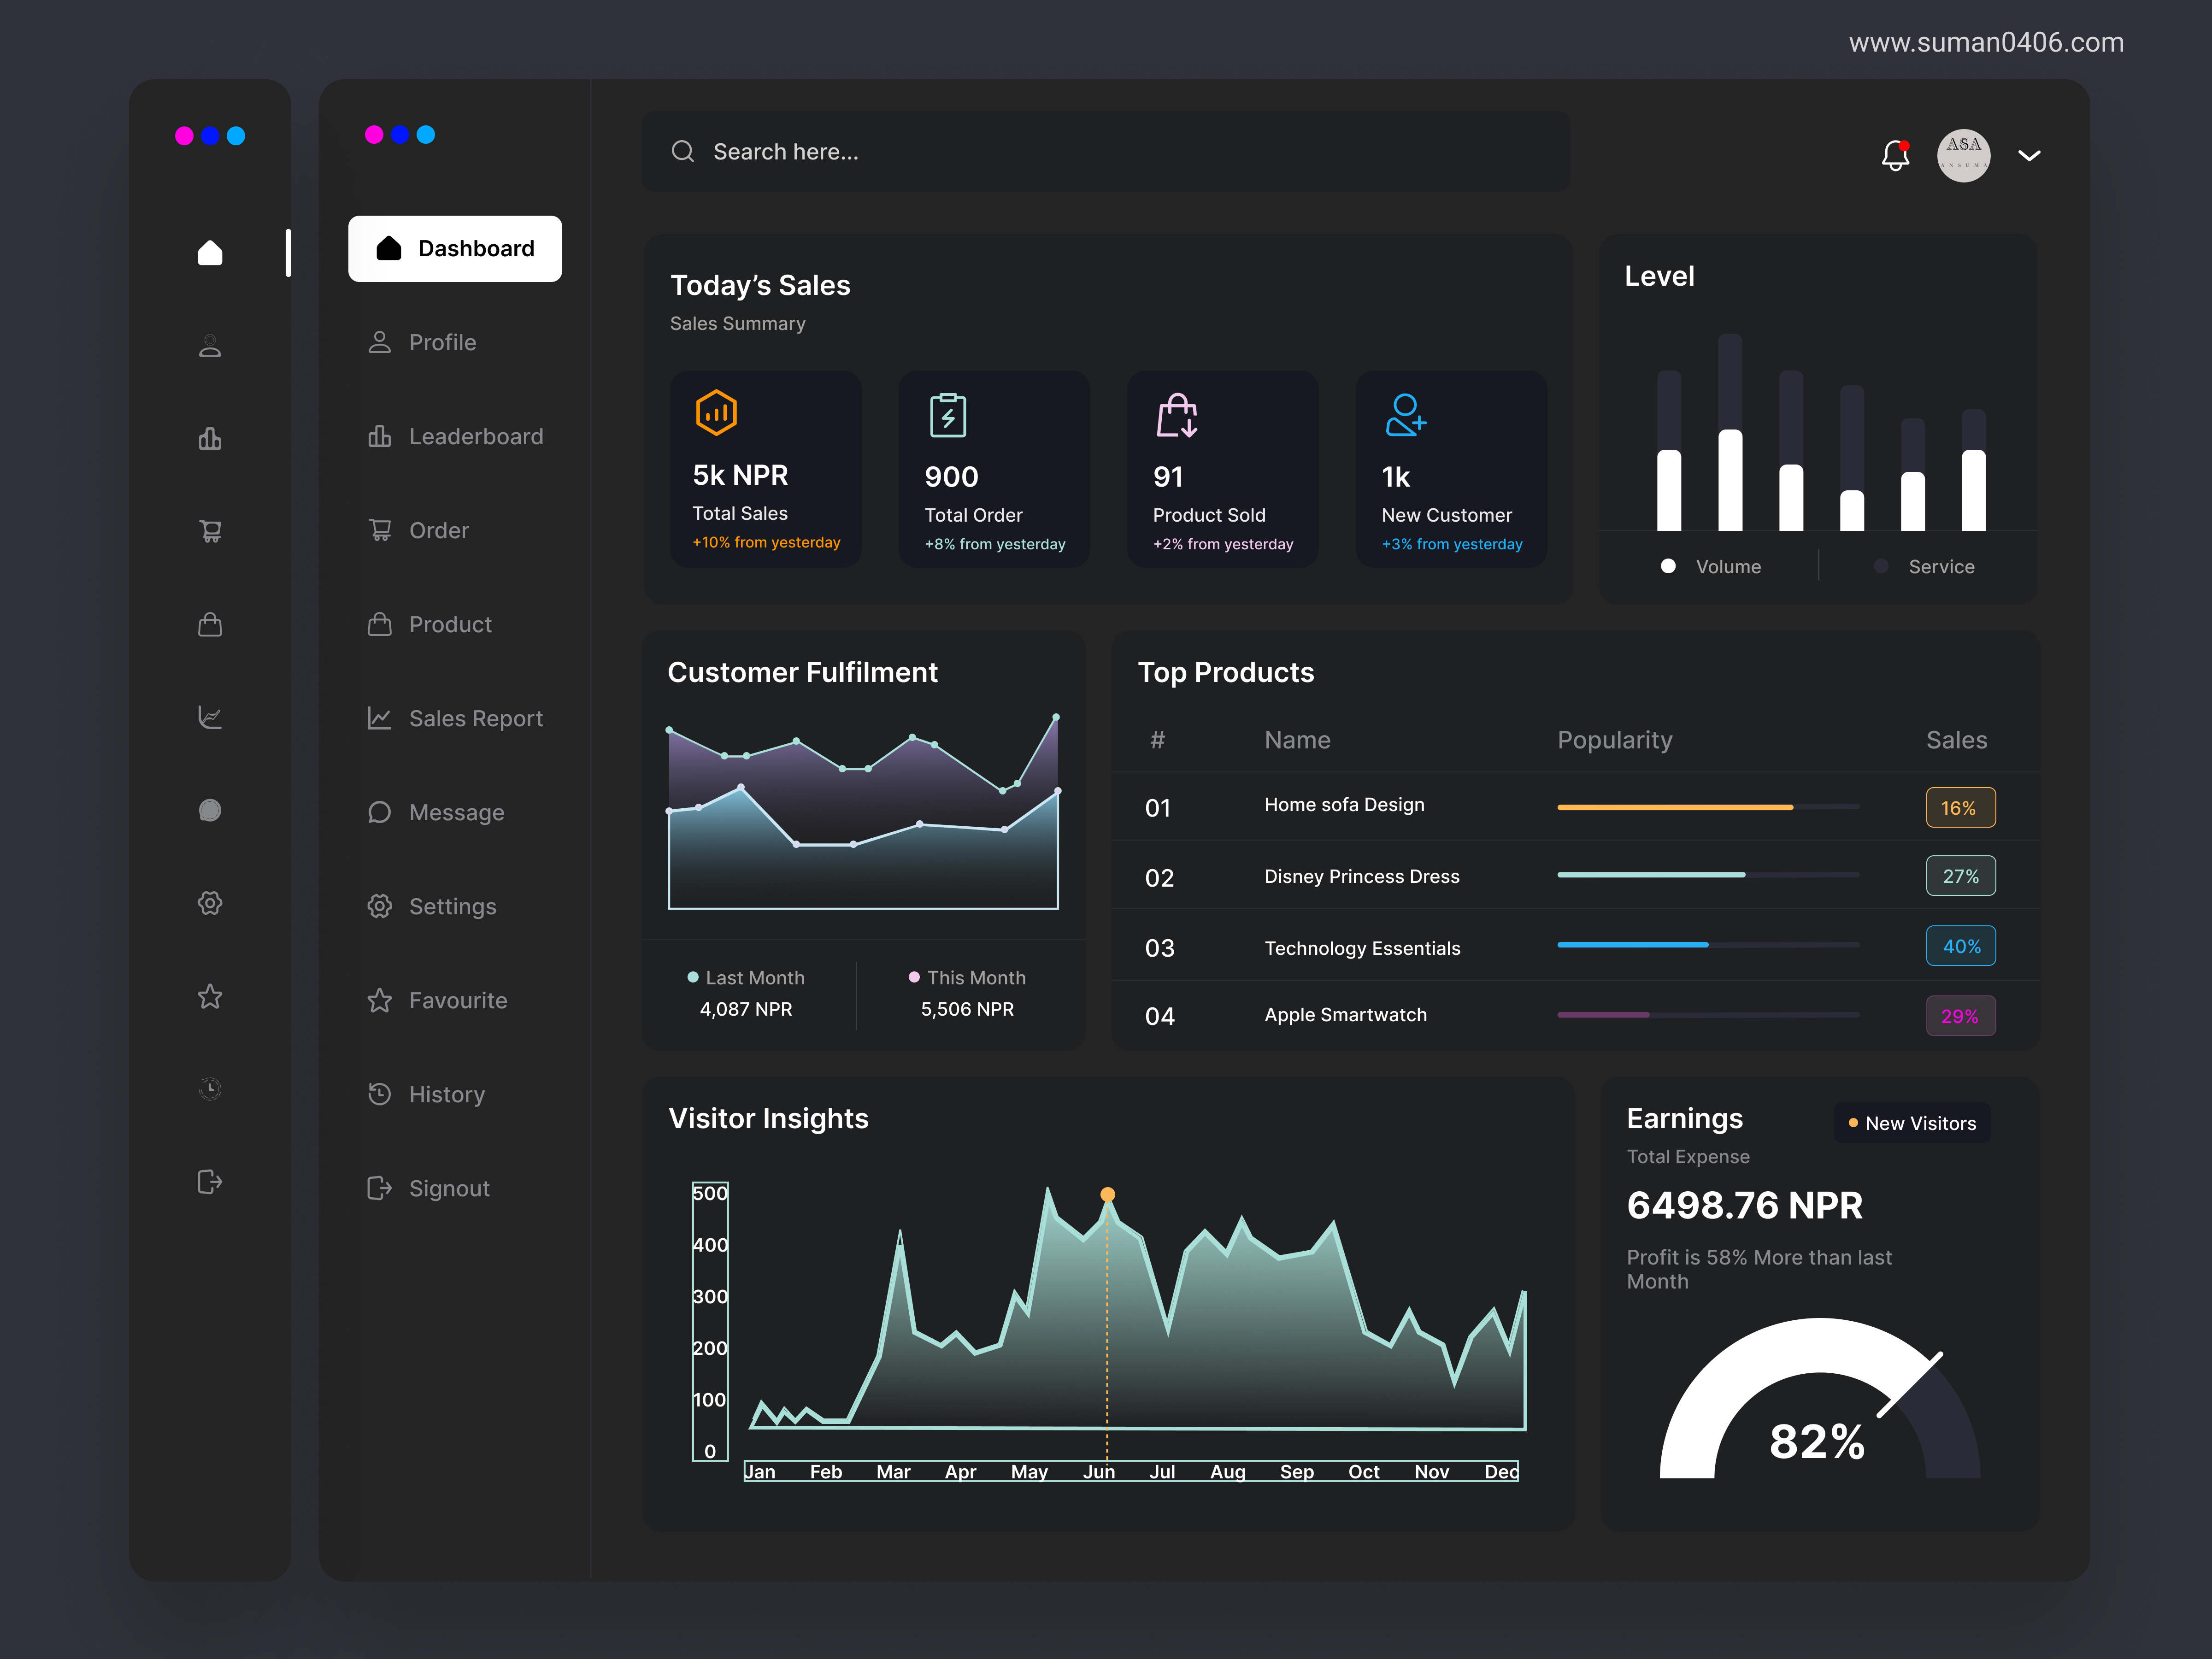Click the Signout button
Image resolution: width=2212 pixels, height=1659 pixels.
[x=450, y=1188]
